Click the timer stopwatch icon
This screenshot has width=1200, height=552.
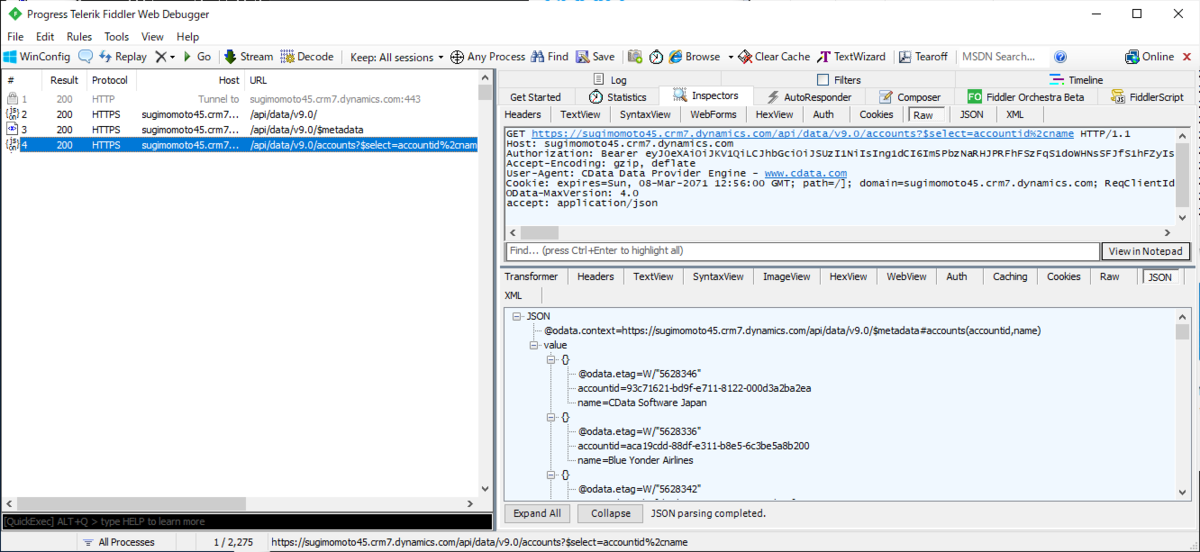(656, 57)
